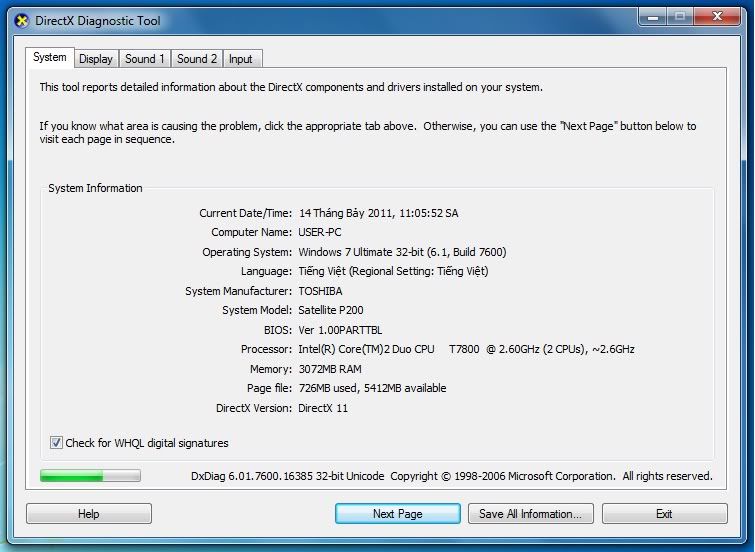Click the DxDiag version copyright text
Viewport: 755px width, 552px height.
452,476
